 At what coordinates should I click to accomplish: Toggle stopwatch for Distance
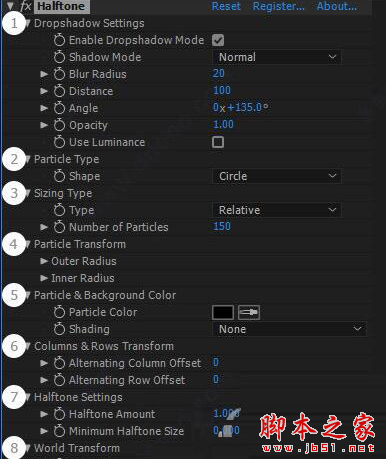[x=59, y=91]
